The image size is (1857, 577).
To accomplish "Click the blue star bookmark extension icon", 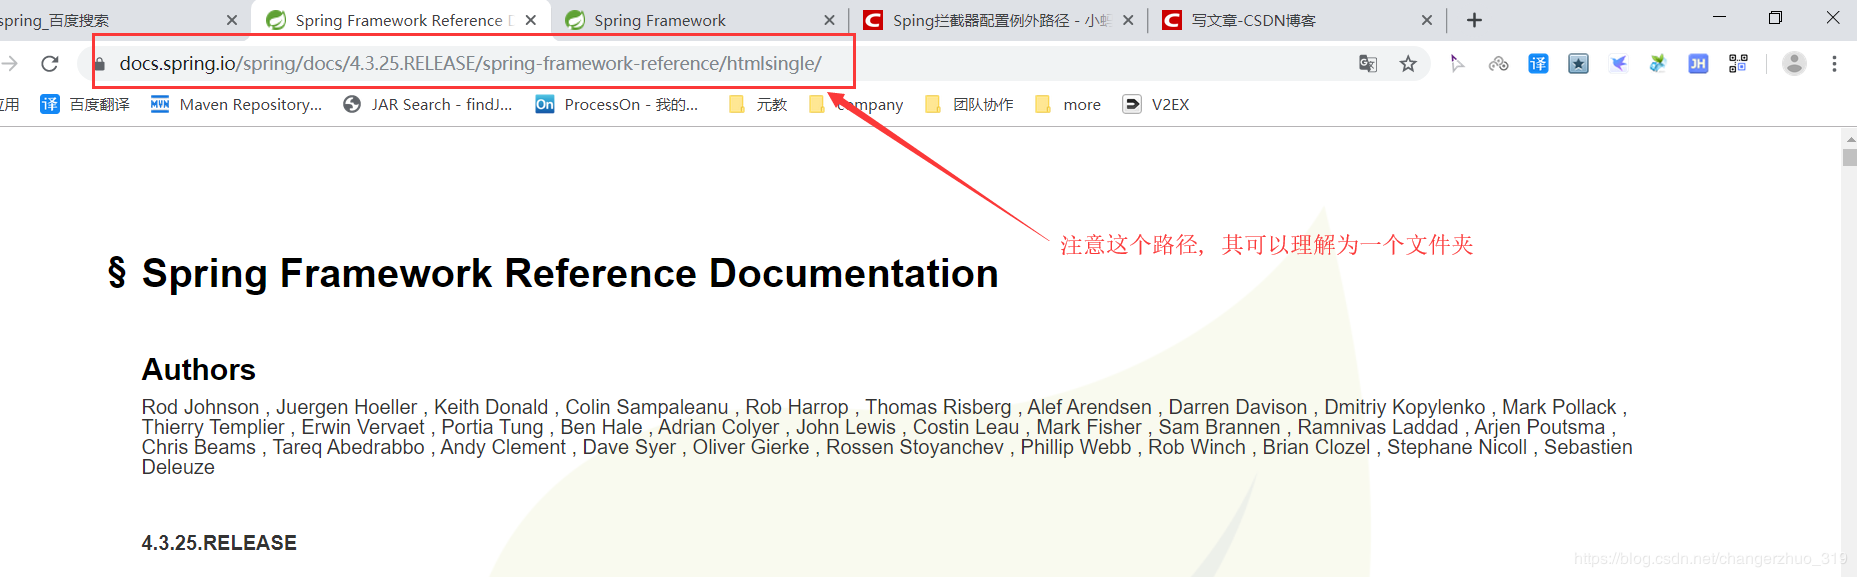I will (1578, 64).
